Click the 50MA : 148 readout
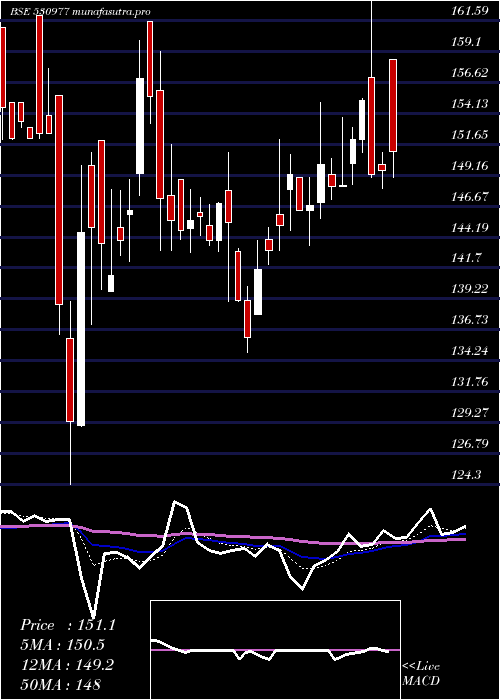The height and width of the screenshot is (700, 500). (60, 684)
